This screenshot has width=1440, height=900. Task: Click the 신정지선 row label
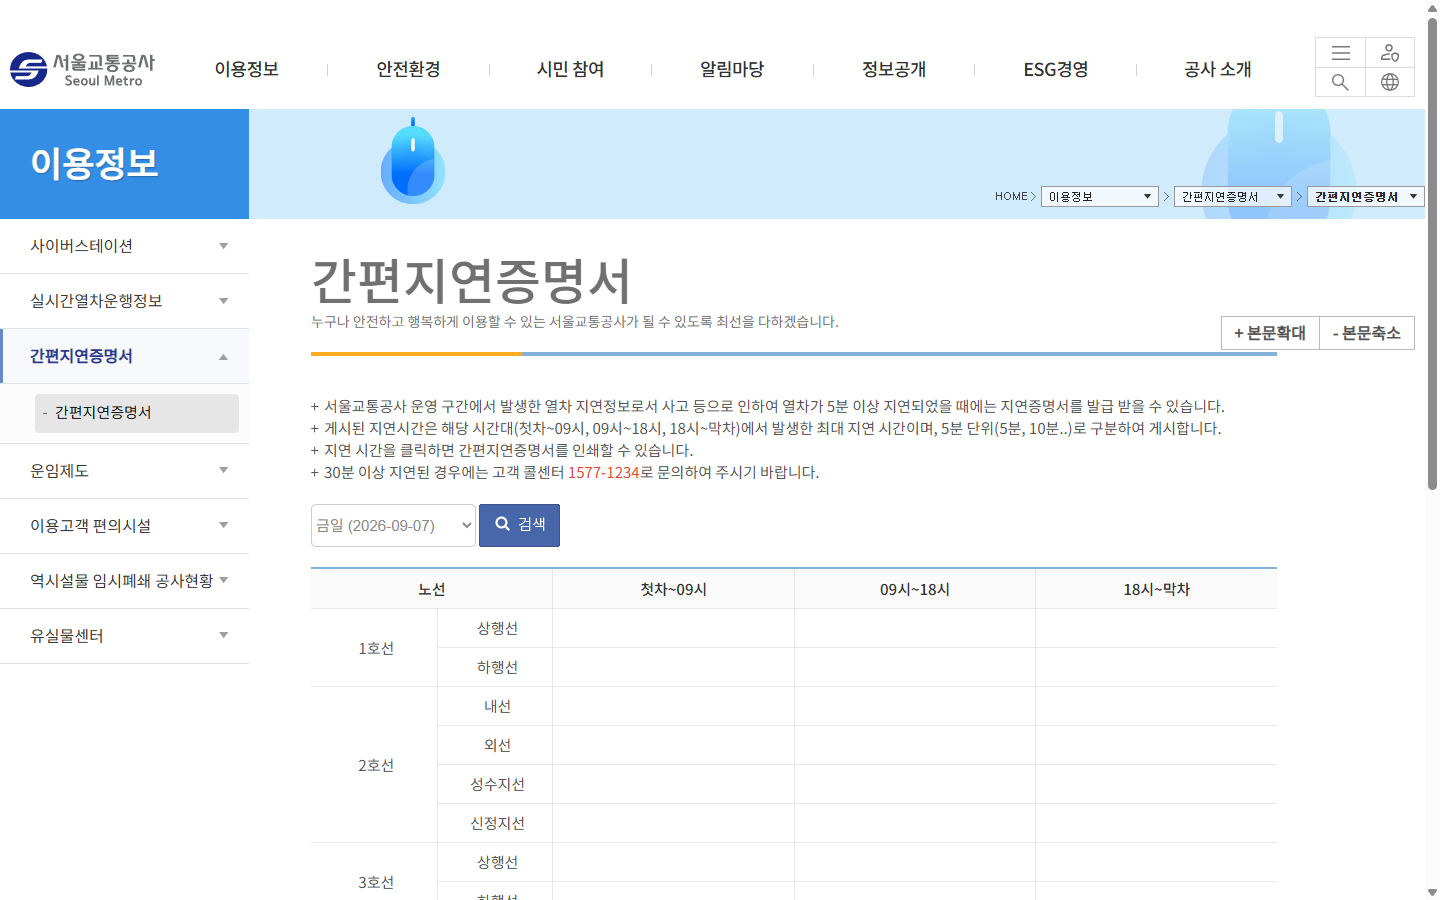(497, 823)
